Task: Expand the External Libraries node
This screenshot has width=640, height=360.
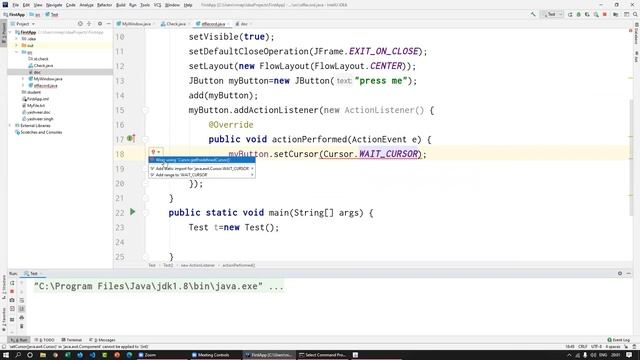Action: click(11, 126)
